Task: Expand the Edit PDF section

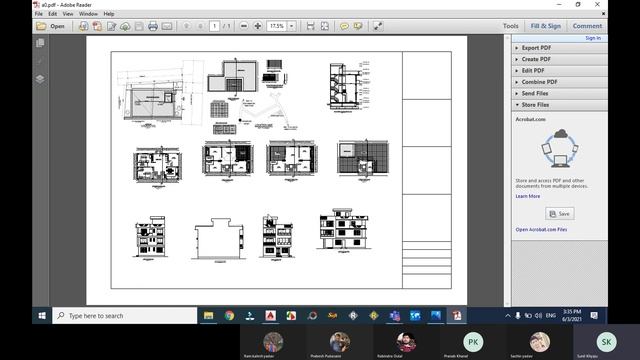Action: click(x=559, y=71)
